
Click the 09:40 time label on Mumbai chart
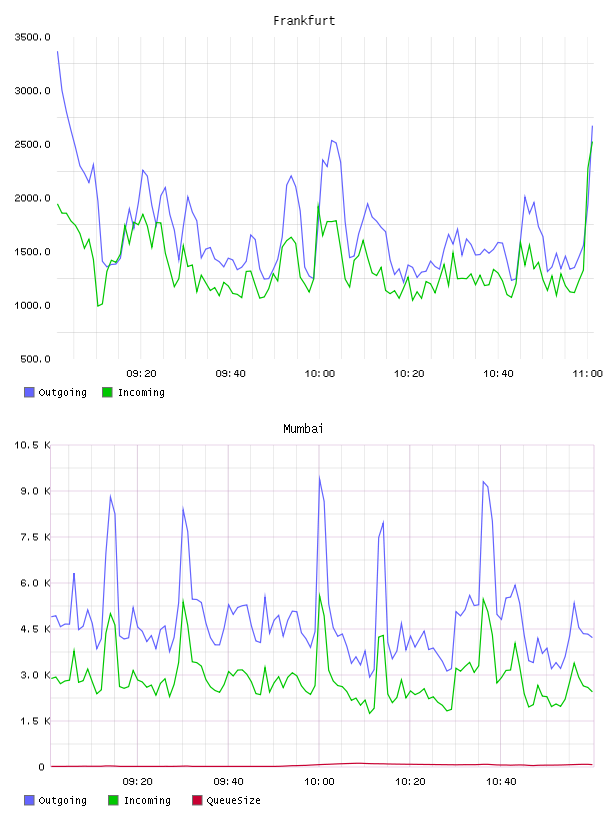(229, 782)
